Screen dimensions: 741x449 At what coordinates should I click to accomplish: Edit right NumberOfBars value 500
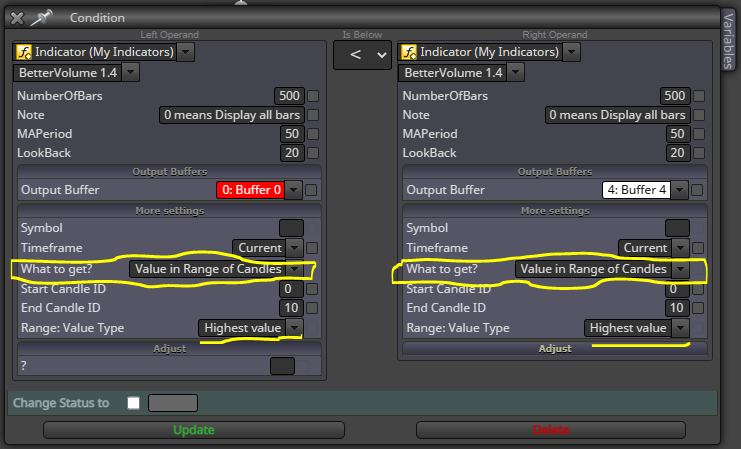675,96
